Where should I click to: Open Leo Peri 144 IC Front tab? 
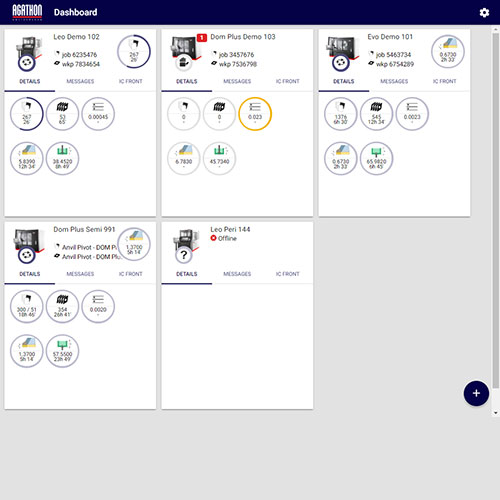[288, 274]
